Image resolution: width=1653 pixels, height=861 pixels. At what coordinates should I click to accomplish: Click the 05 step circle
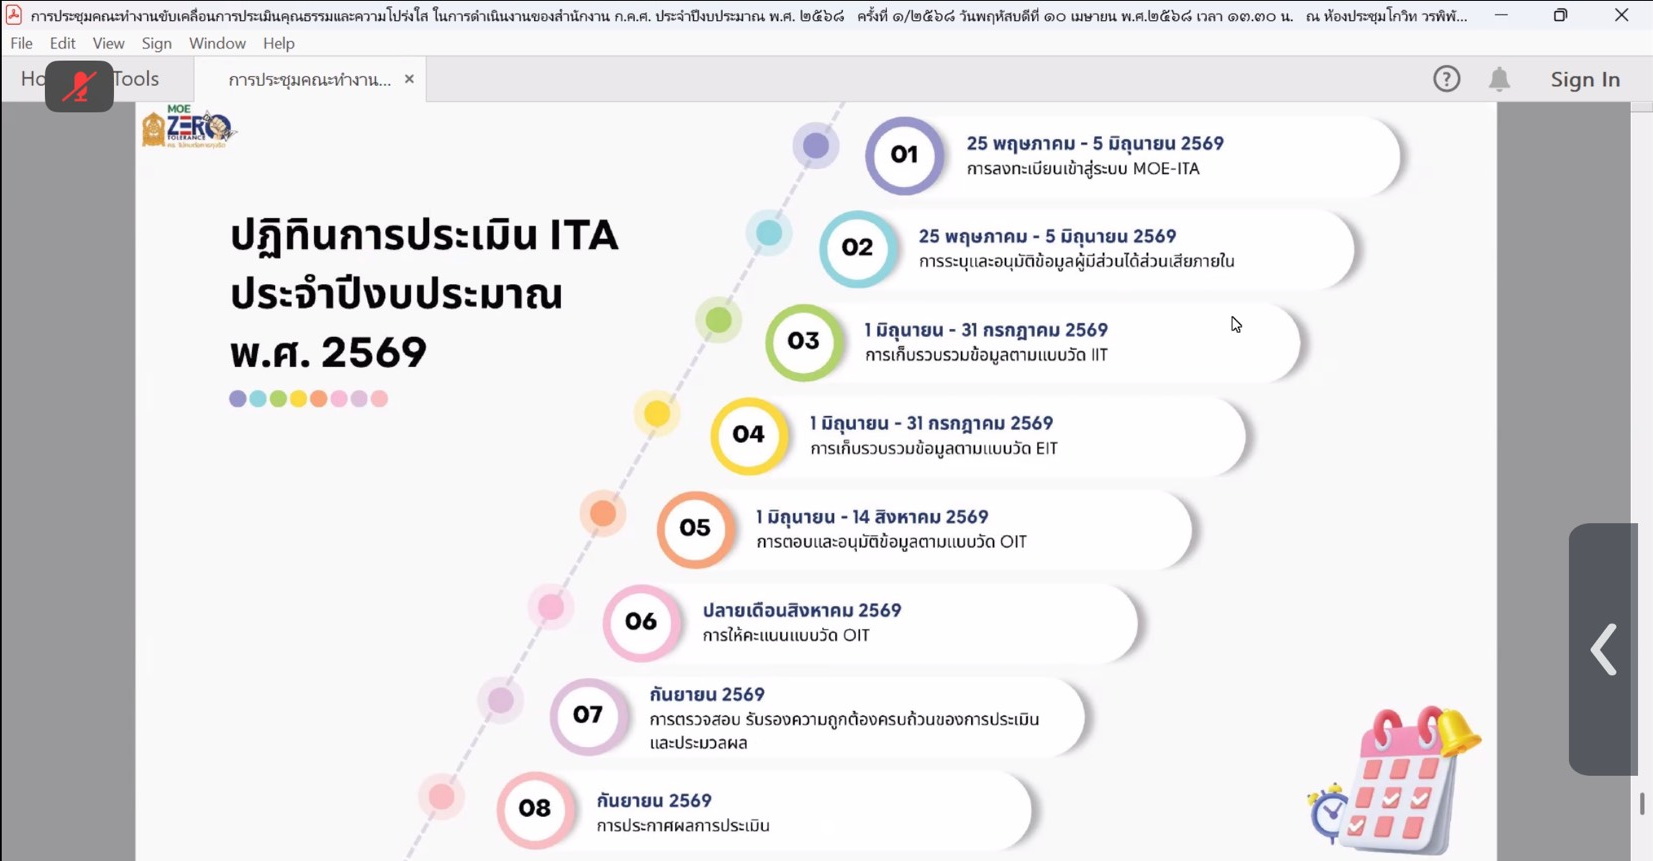[x=694, y=528]
